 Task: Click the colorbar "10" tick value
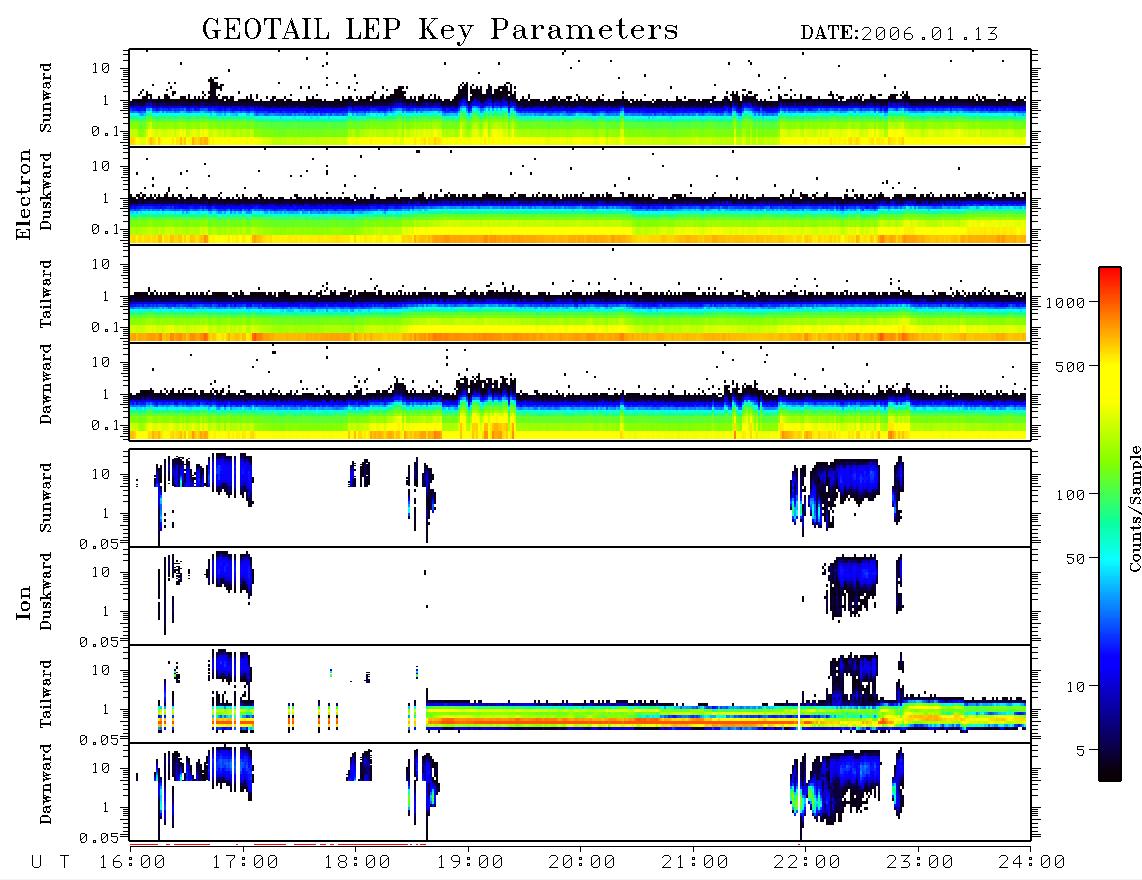pyautogui.click(x=1075, y=687)
